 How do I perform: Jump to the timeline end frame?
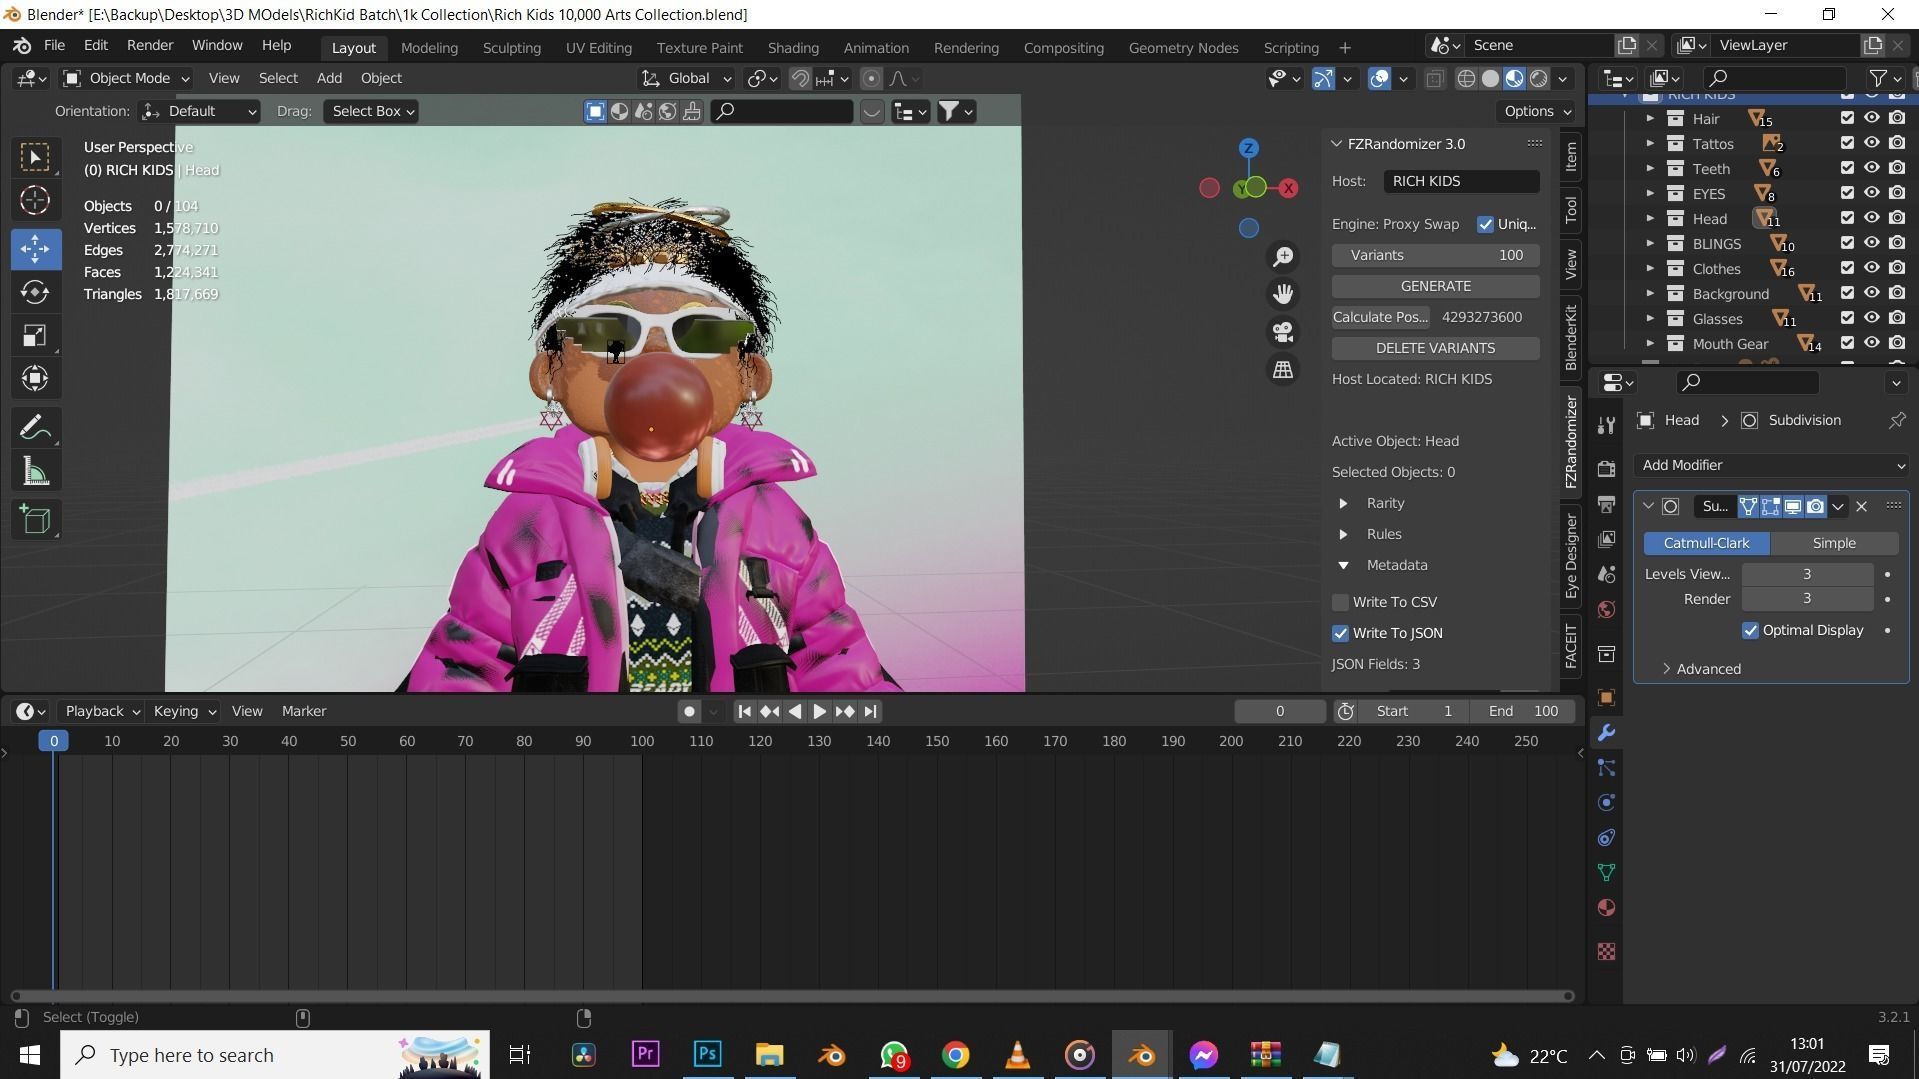point(870,711)
